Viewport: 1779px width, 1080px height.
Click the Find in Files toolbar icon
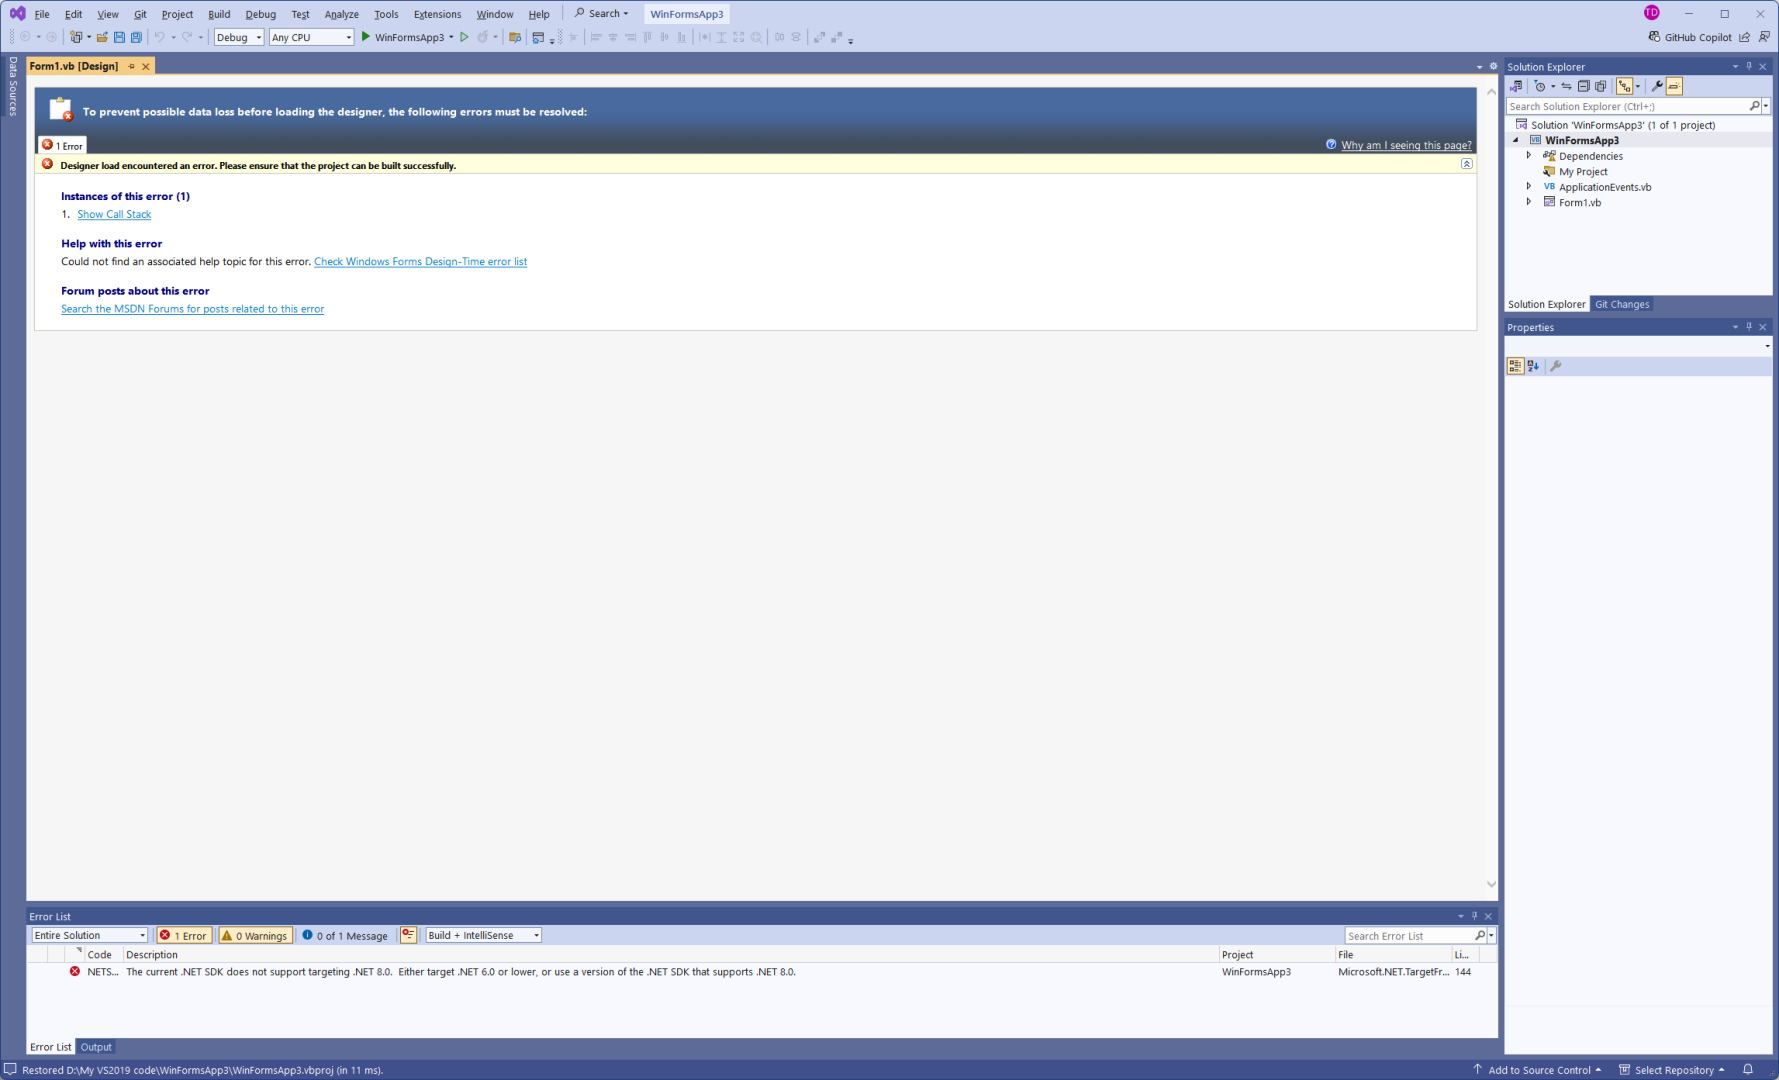515,37
